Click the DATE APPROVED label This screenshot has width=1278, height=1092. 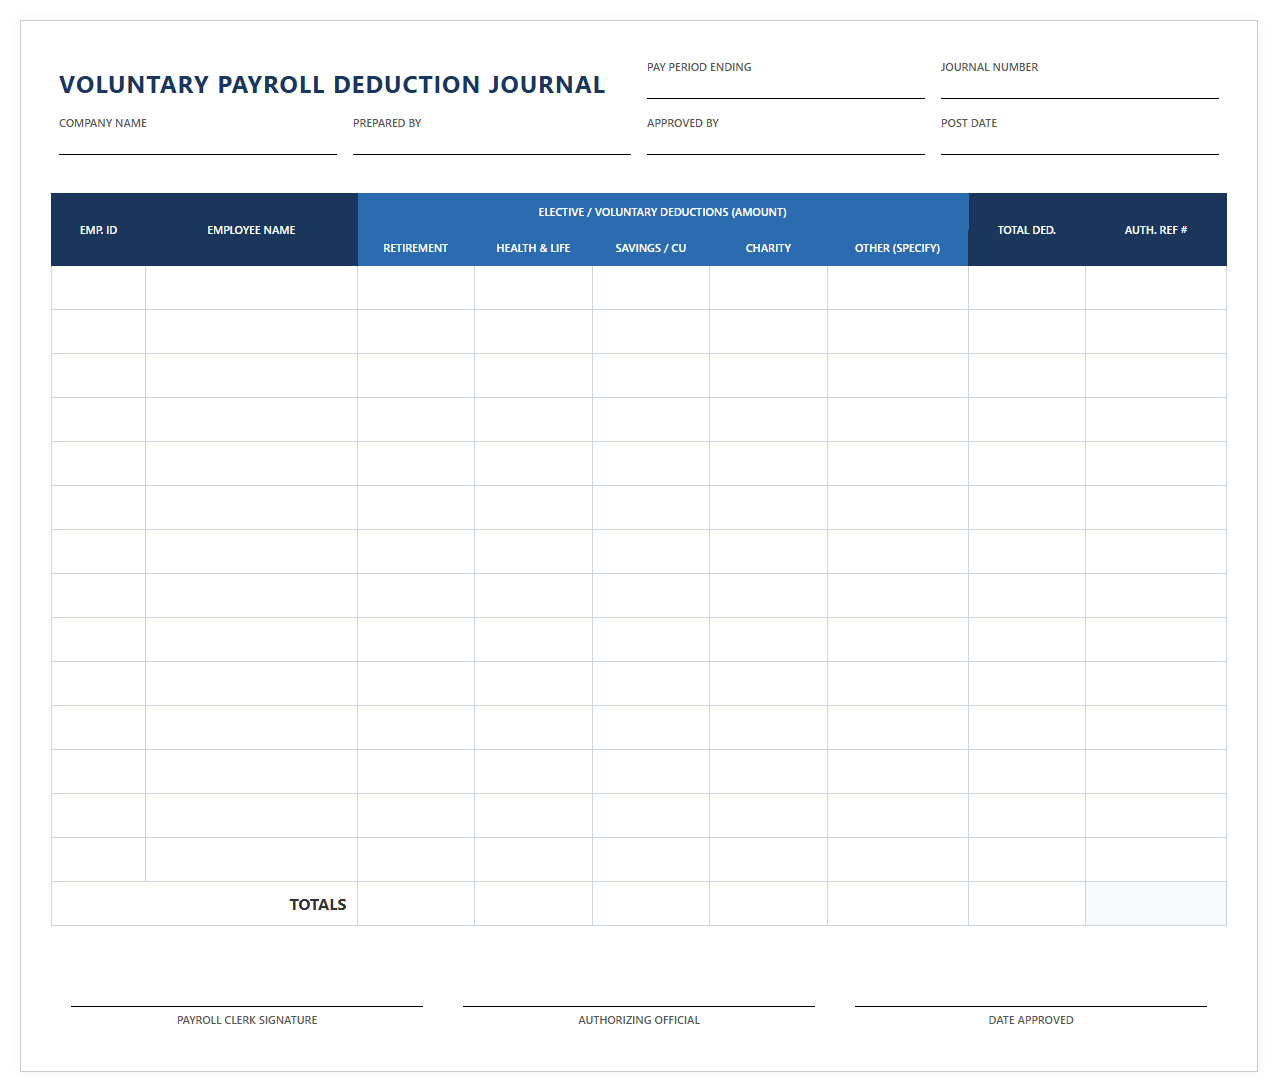click(1031, 1020)
